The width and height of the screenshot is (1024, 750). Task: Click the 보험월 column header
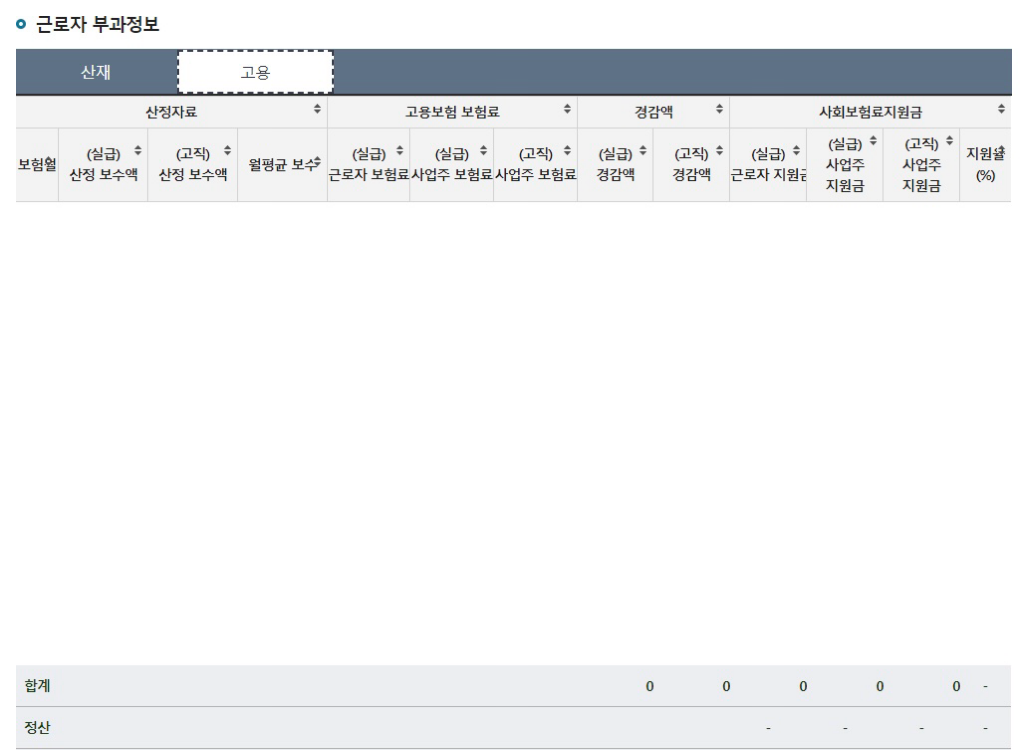37,163
